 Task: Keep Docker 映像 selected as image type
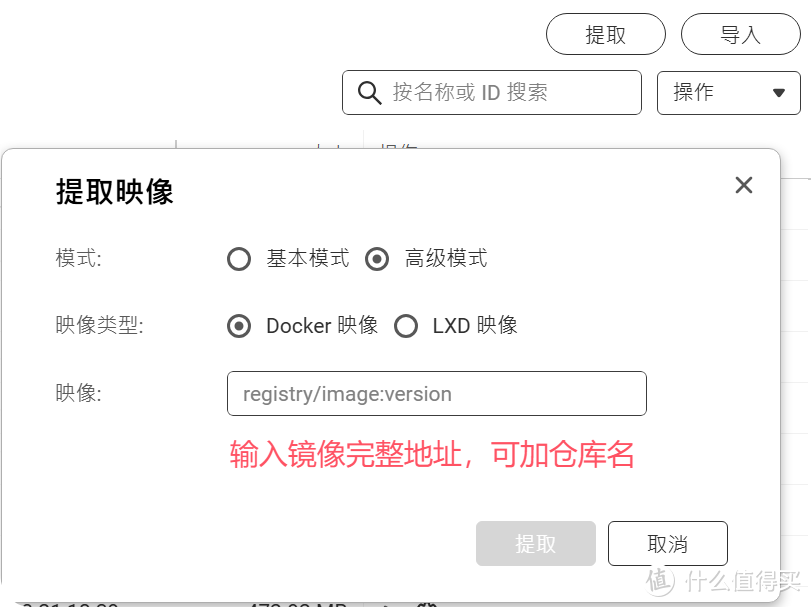pyautogui.click(x=239, y=326)
